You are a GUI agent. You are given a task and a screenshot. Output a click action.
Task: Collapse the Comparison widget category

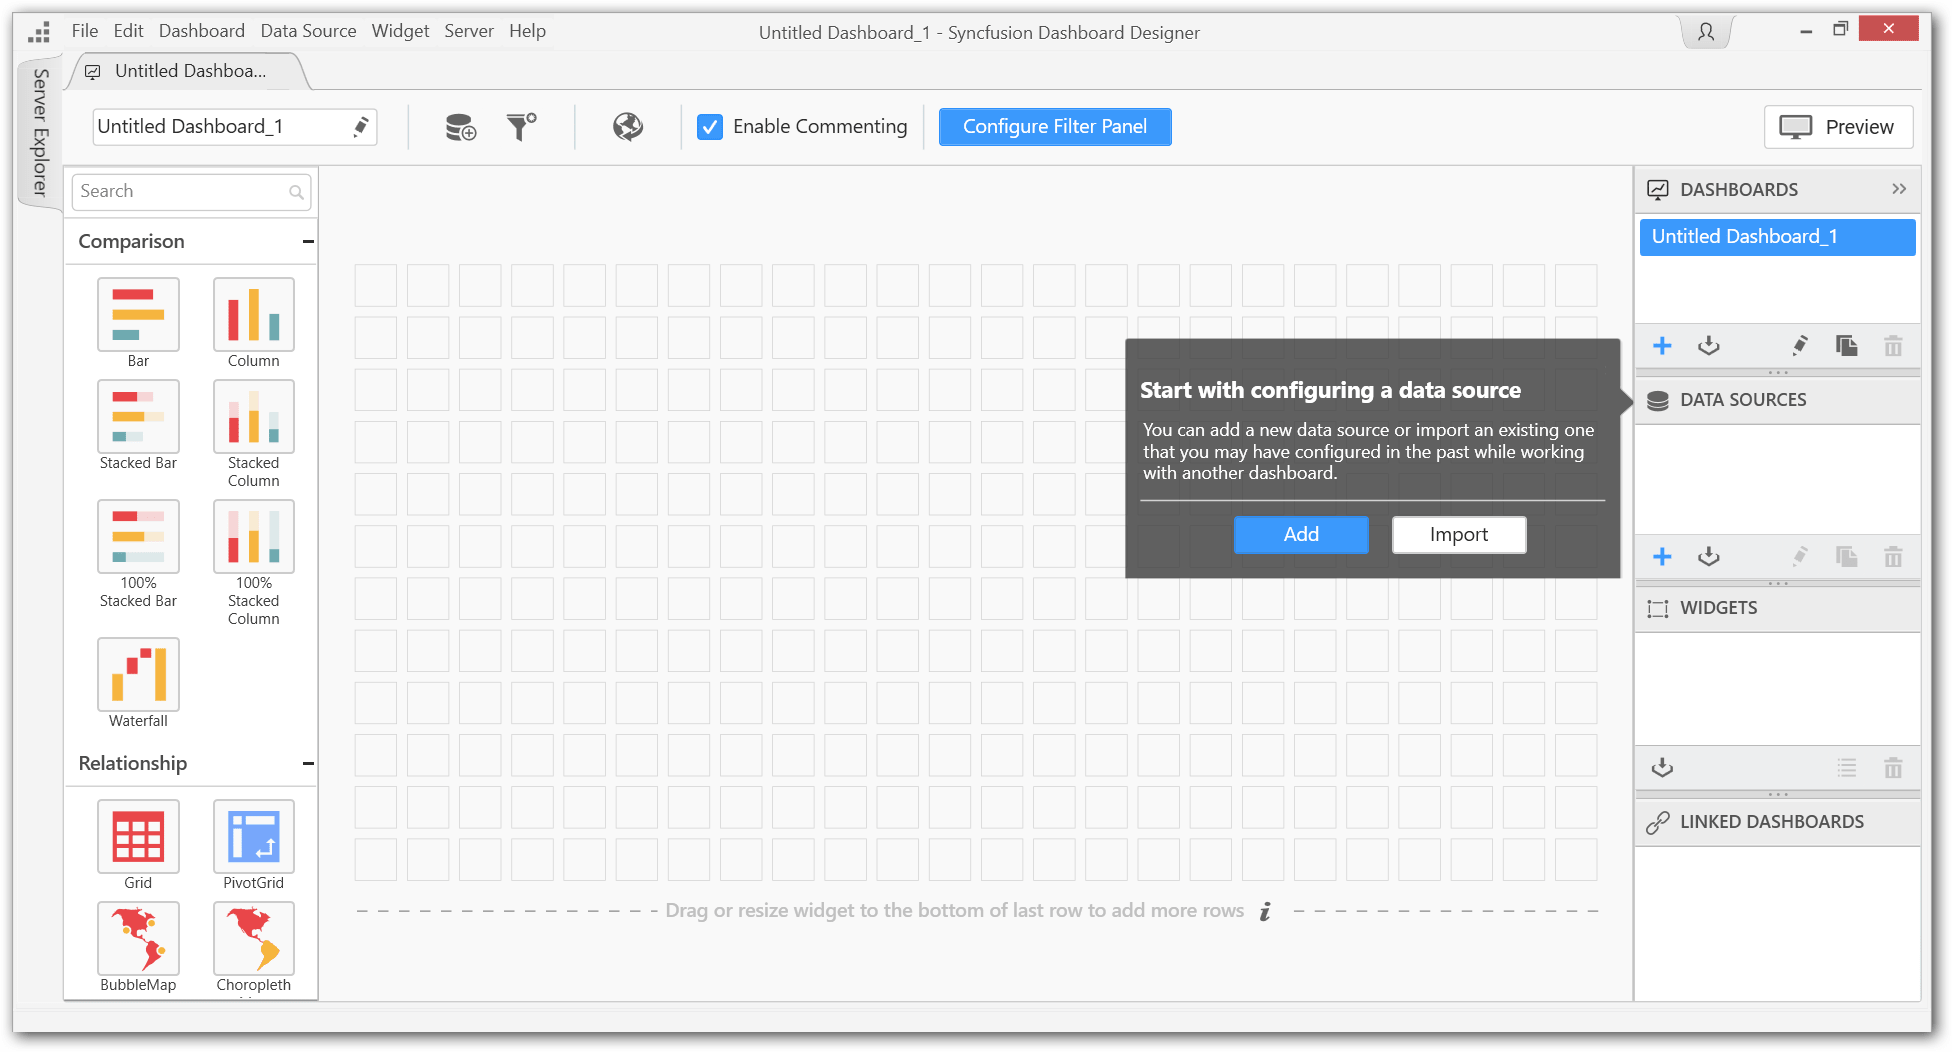[x=308, y=241]
